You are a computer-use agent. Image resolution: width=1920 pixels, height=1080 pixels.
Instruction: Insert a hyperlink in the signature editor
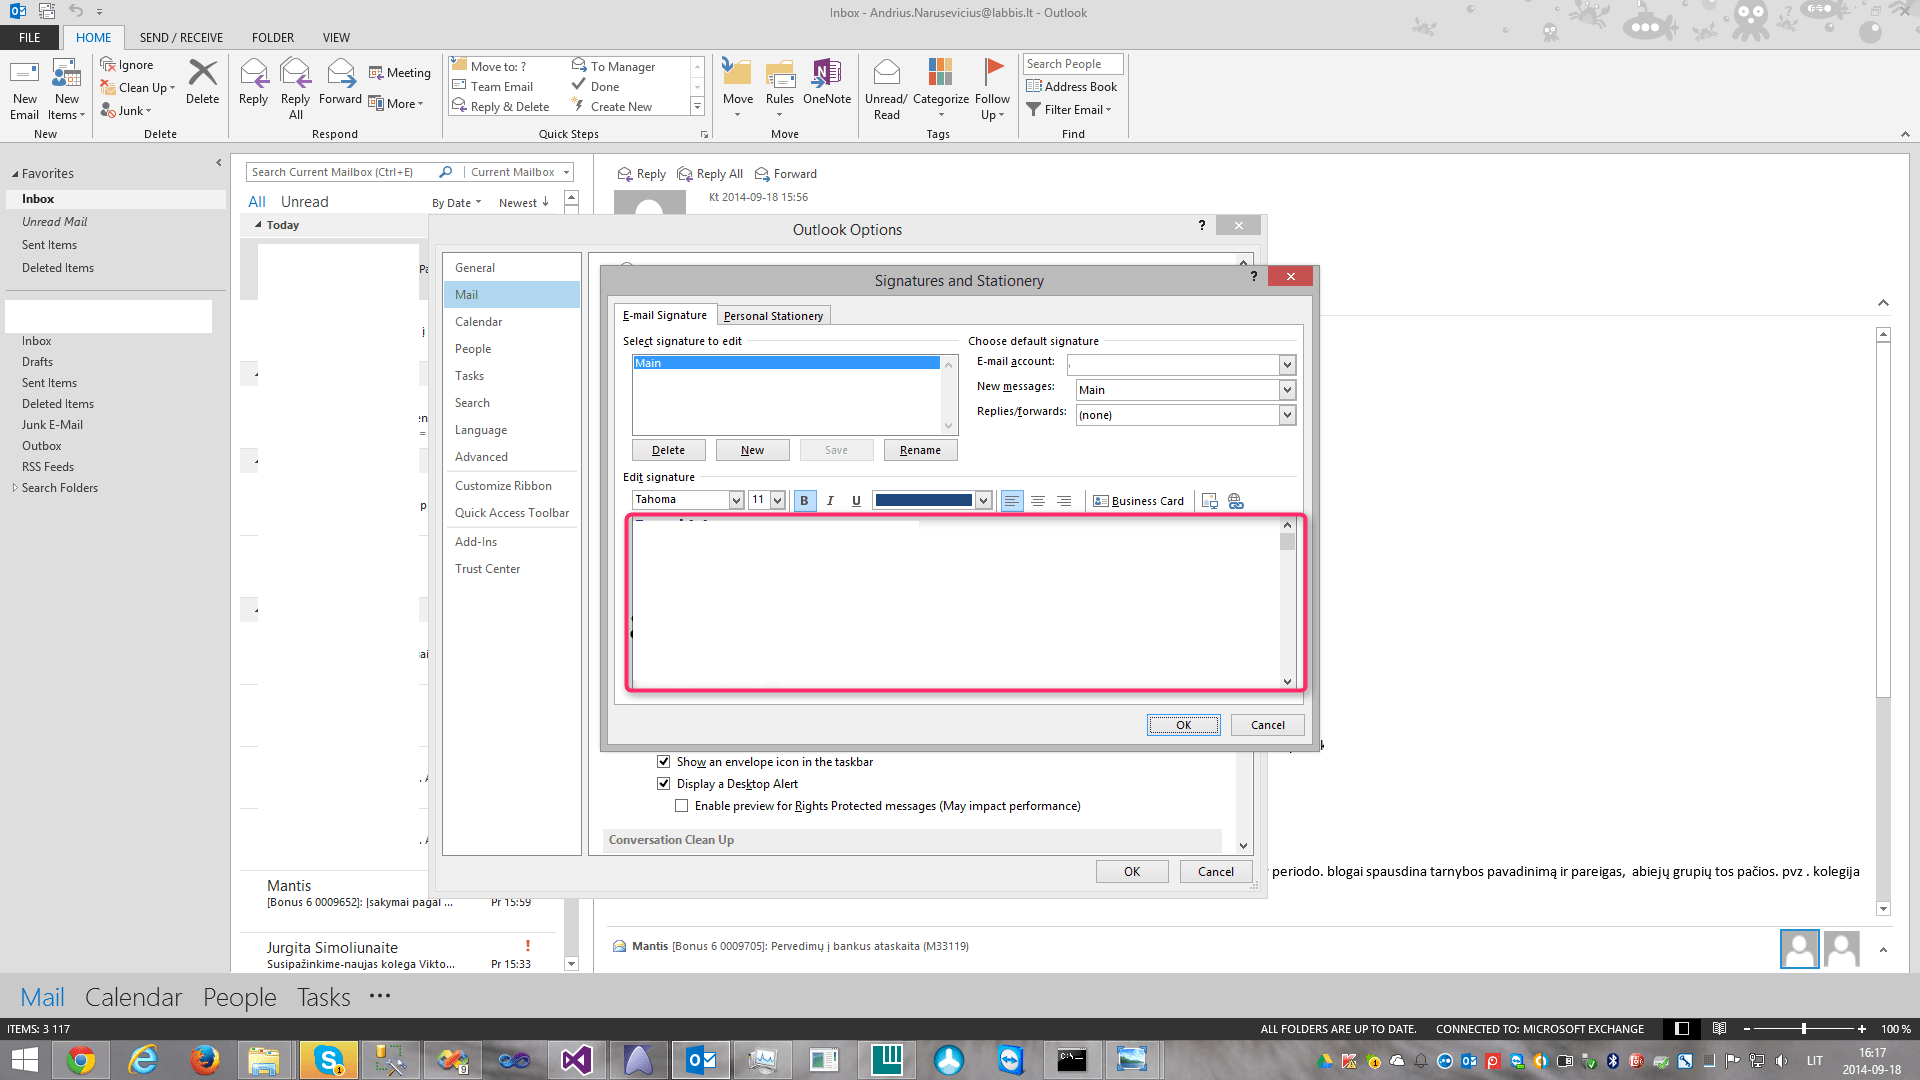click(1236, 500)
